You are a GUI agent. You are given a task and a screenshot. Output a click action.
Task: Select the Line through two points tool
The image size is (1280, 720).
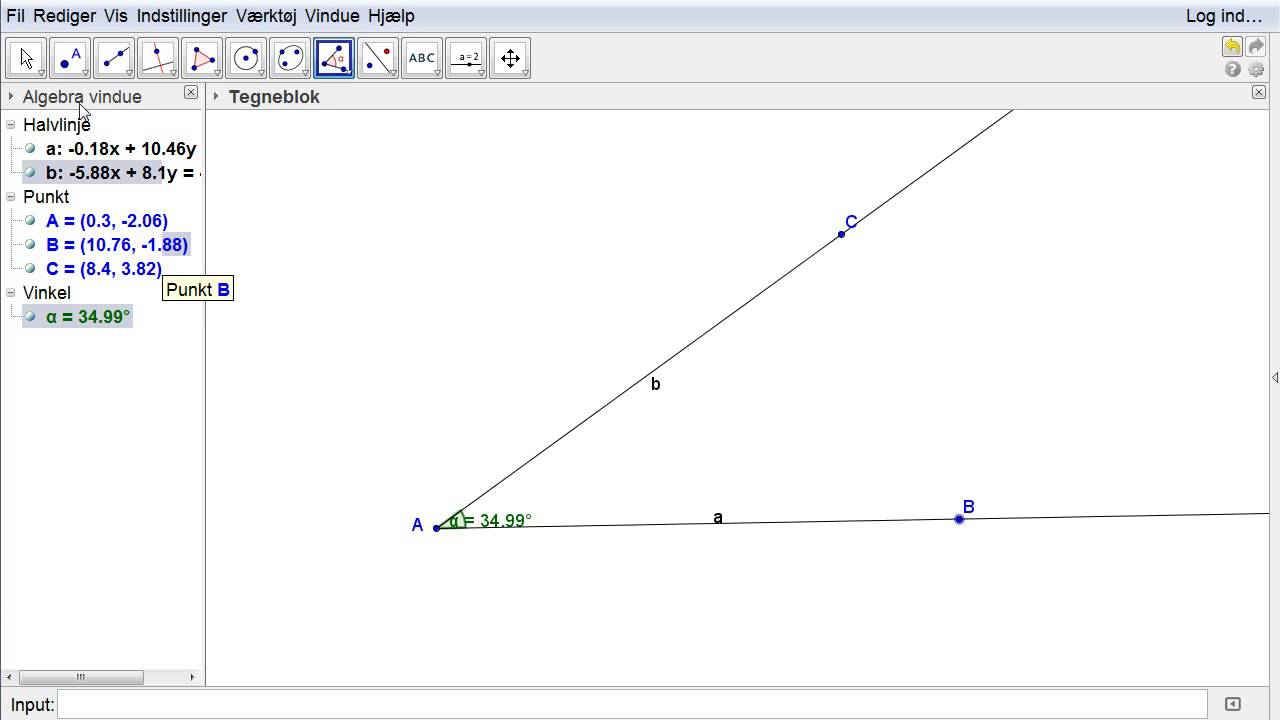pos(114,58)
